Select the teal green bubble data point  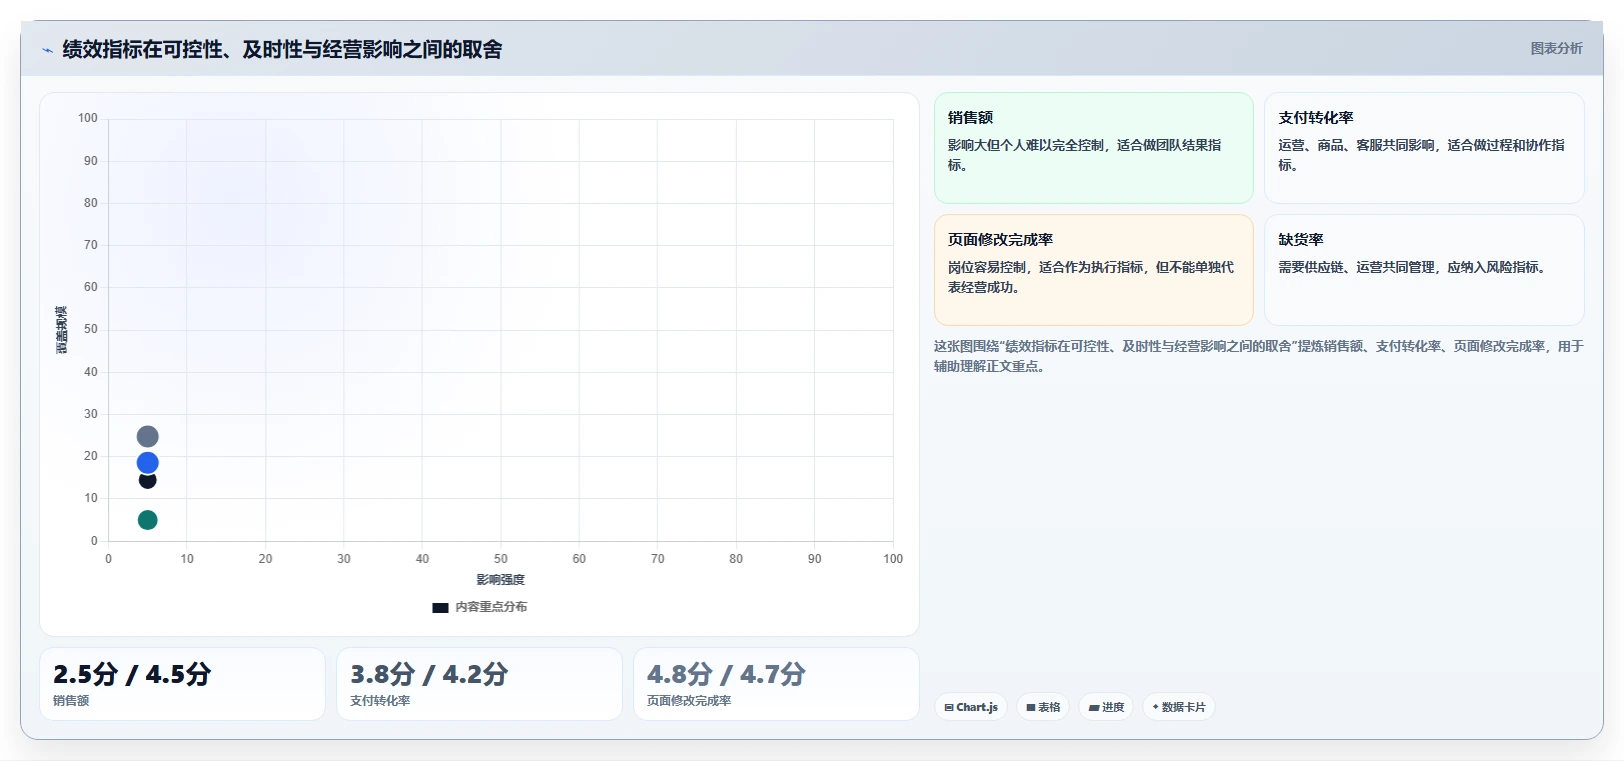pos(147,520)
